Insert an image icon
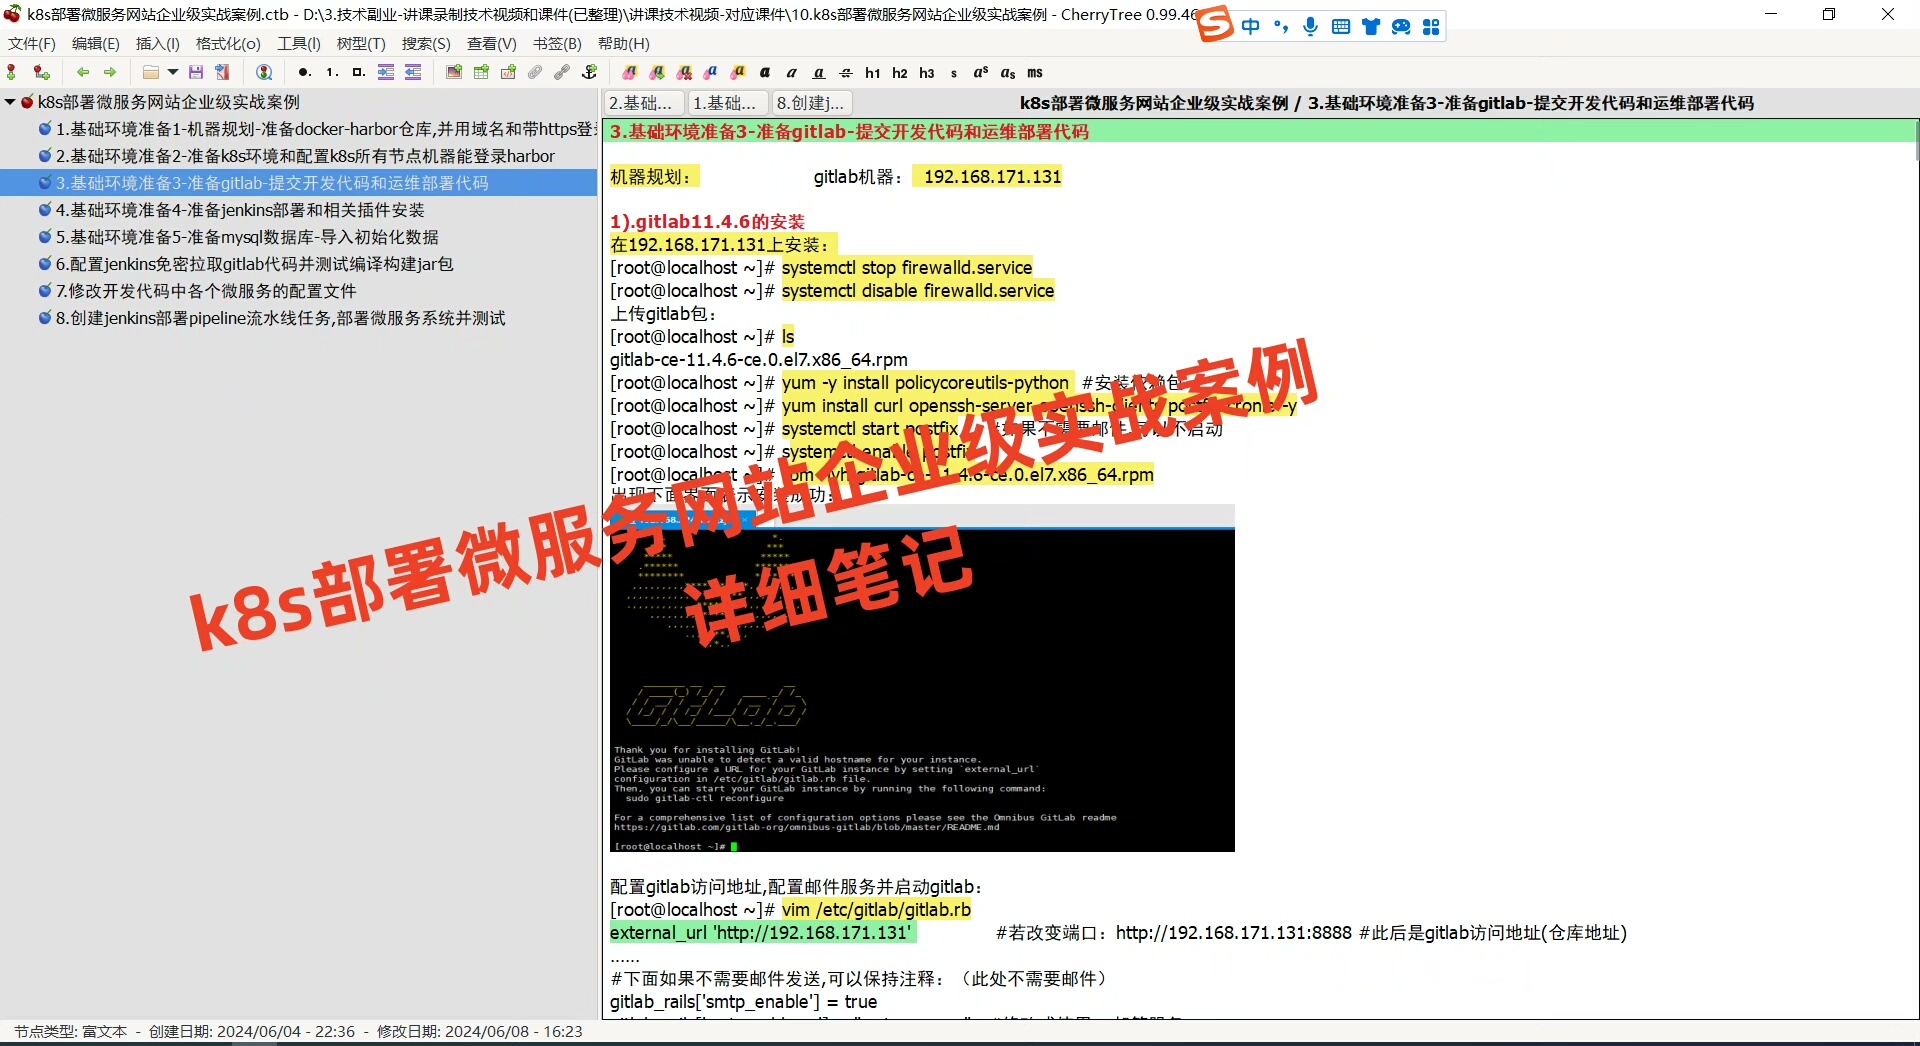This screenshot has width=1920, height=1046. coord(454,72)
